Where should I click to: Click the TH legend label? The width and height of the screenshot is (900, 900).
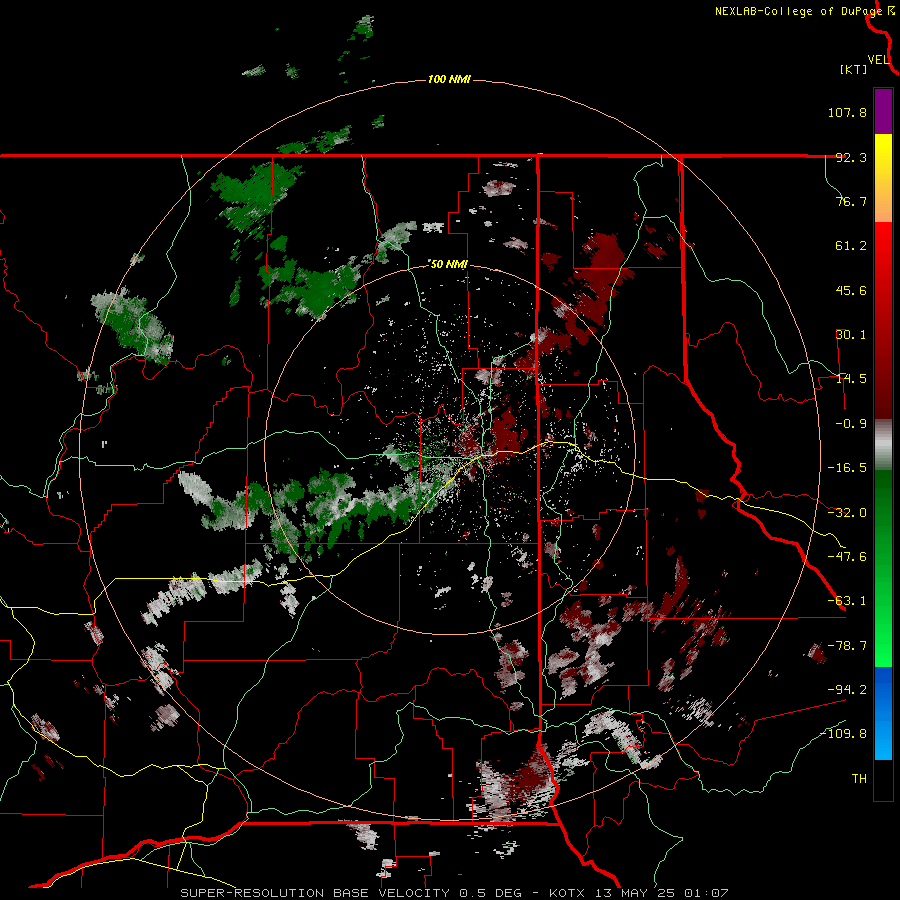tap(859, 779)
